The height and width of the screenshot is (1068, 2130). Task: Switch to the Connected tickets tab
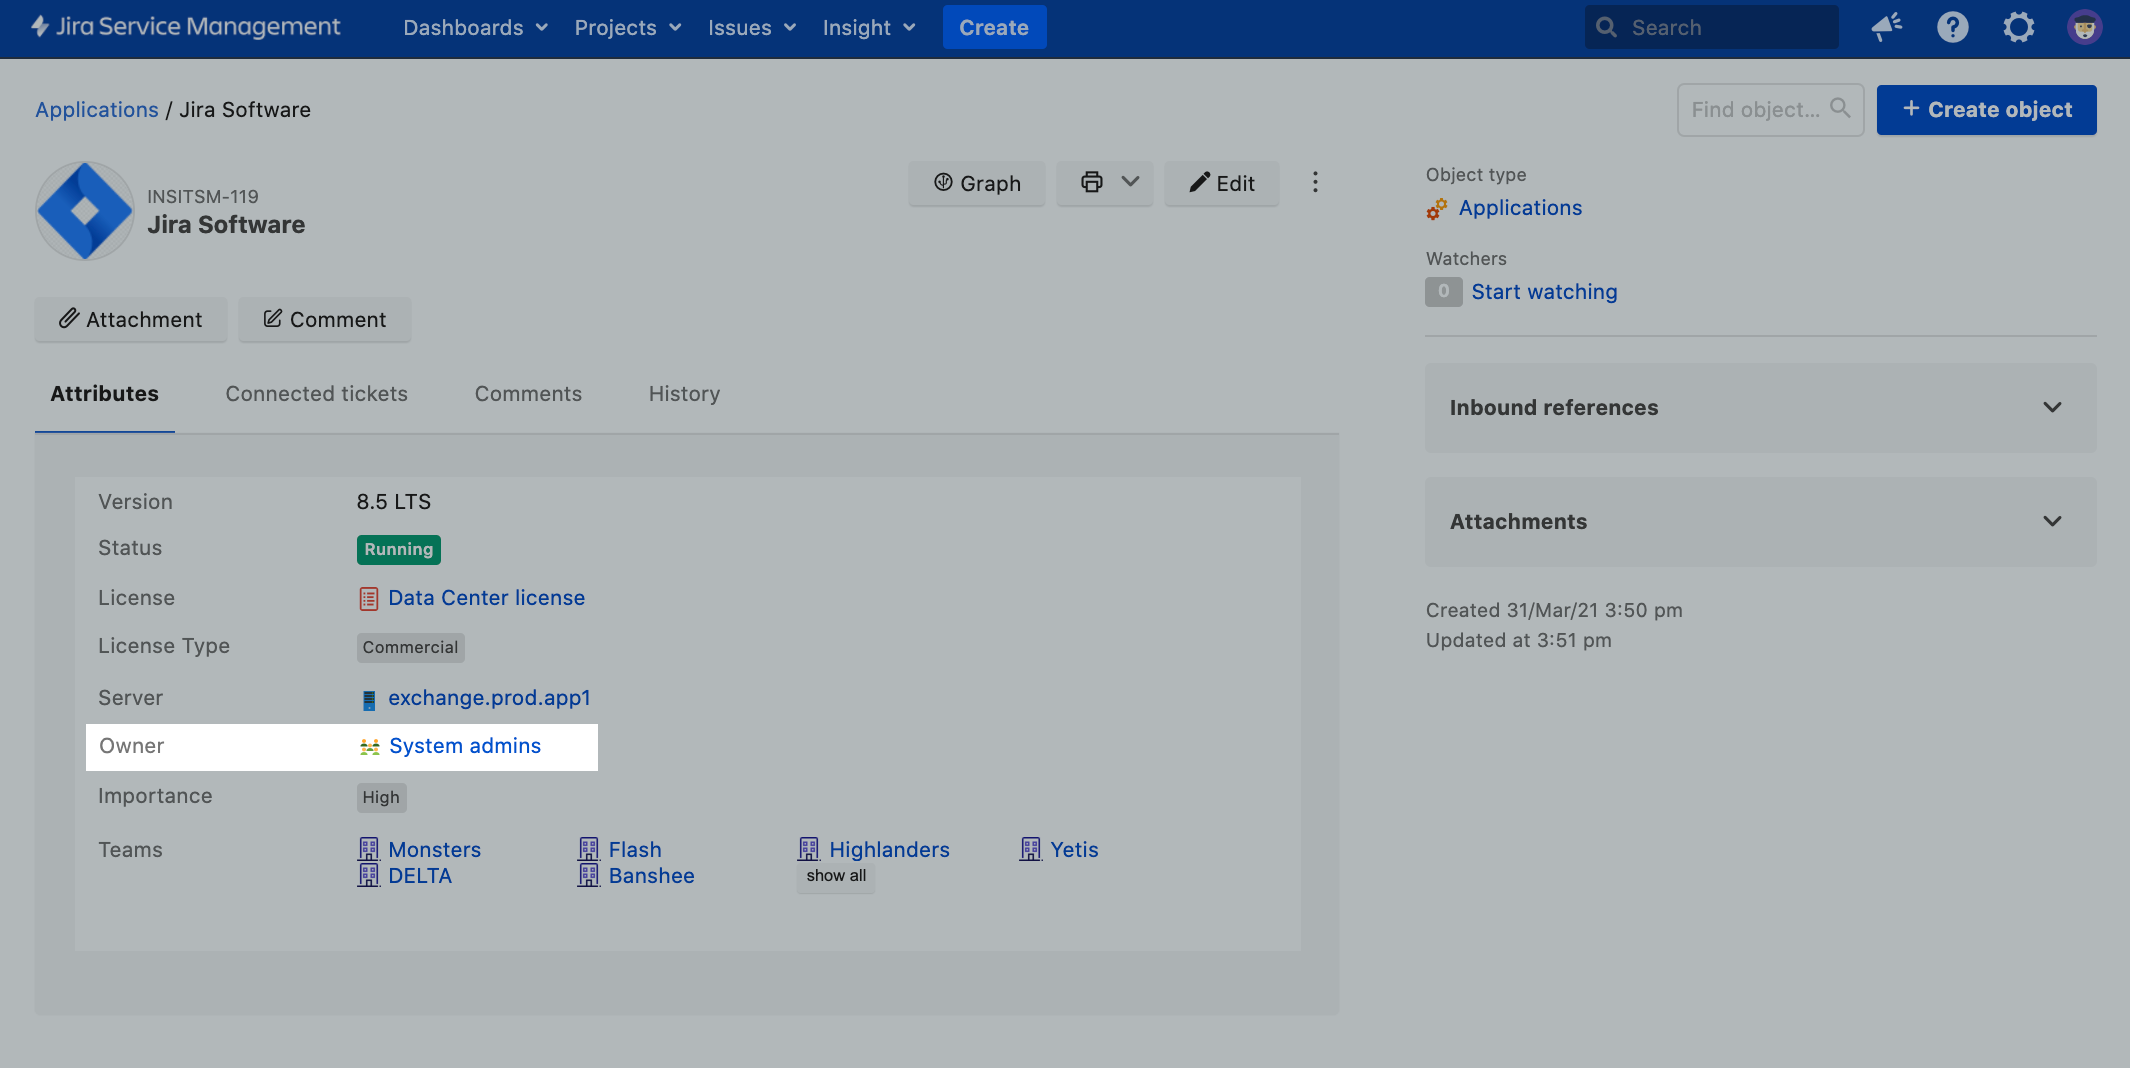pyautogui.click(x=316, y=394)
